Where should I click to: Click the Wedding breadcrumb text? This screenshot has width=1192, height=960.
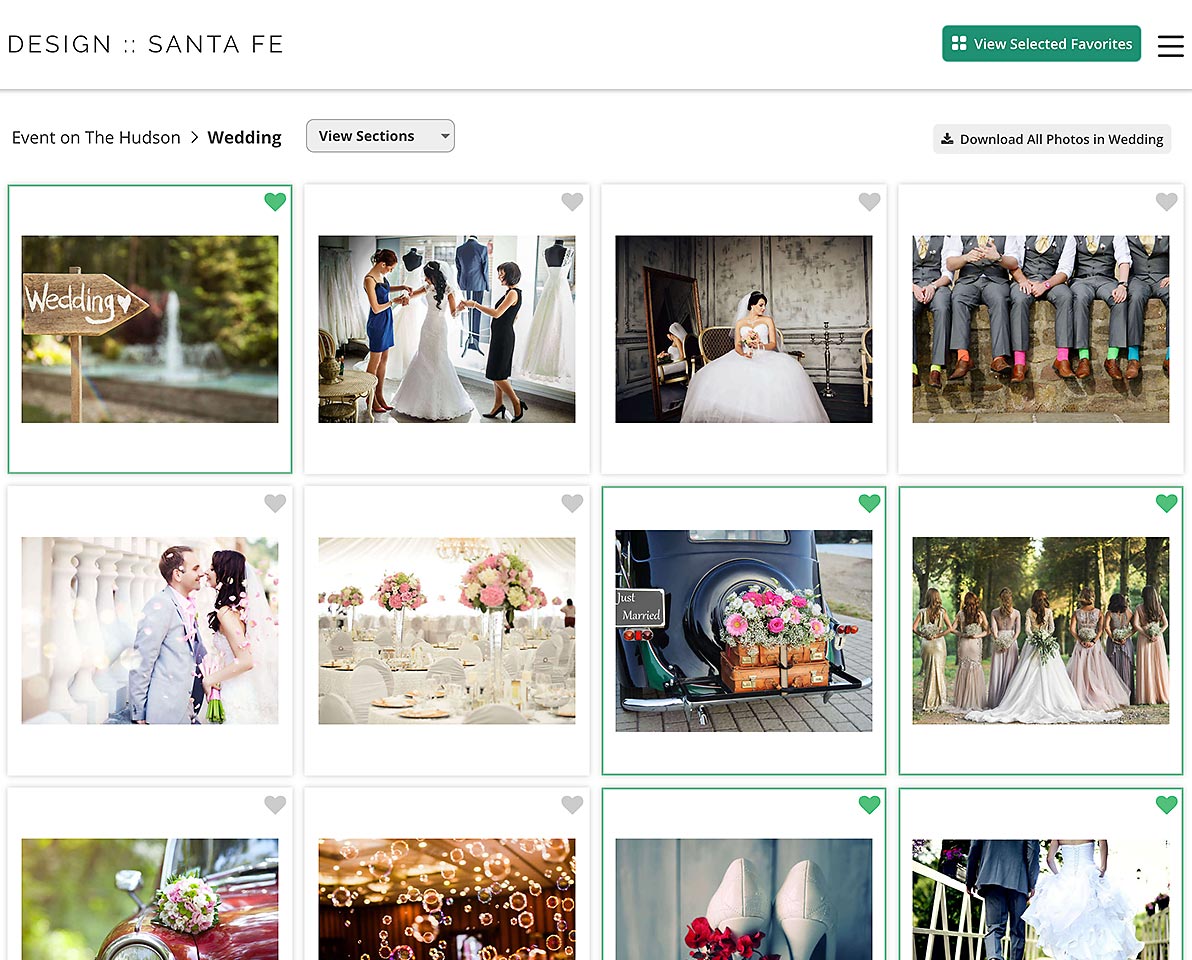pyautogui.click(x=244, y=138)
